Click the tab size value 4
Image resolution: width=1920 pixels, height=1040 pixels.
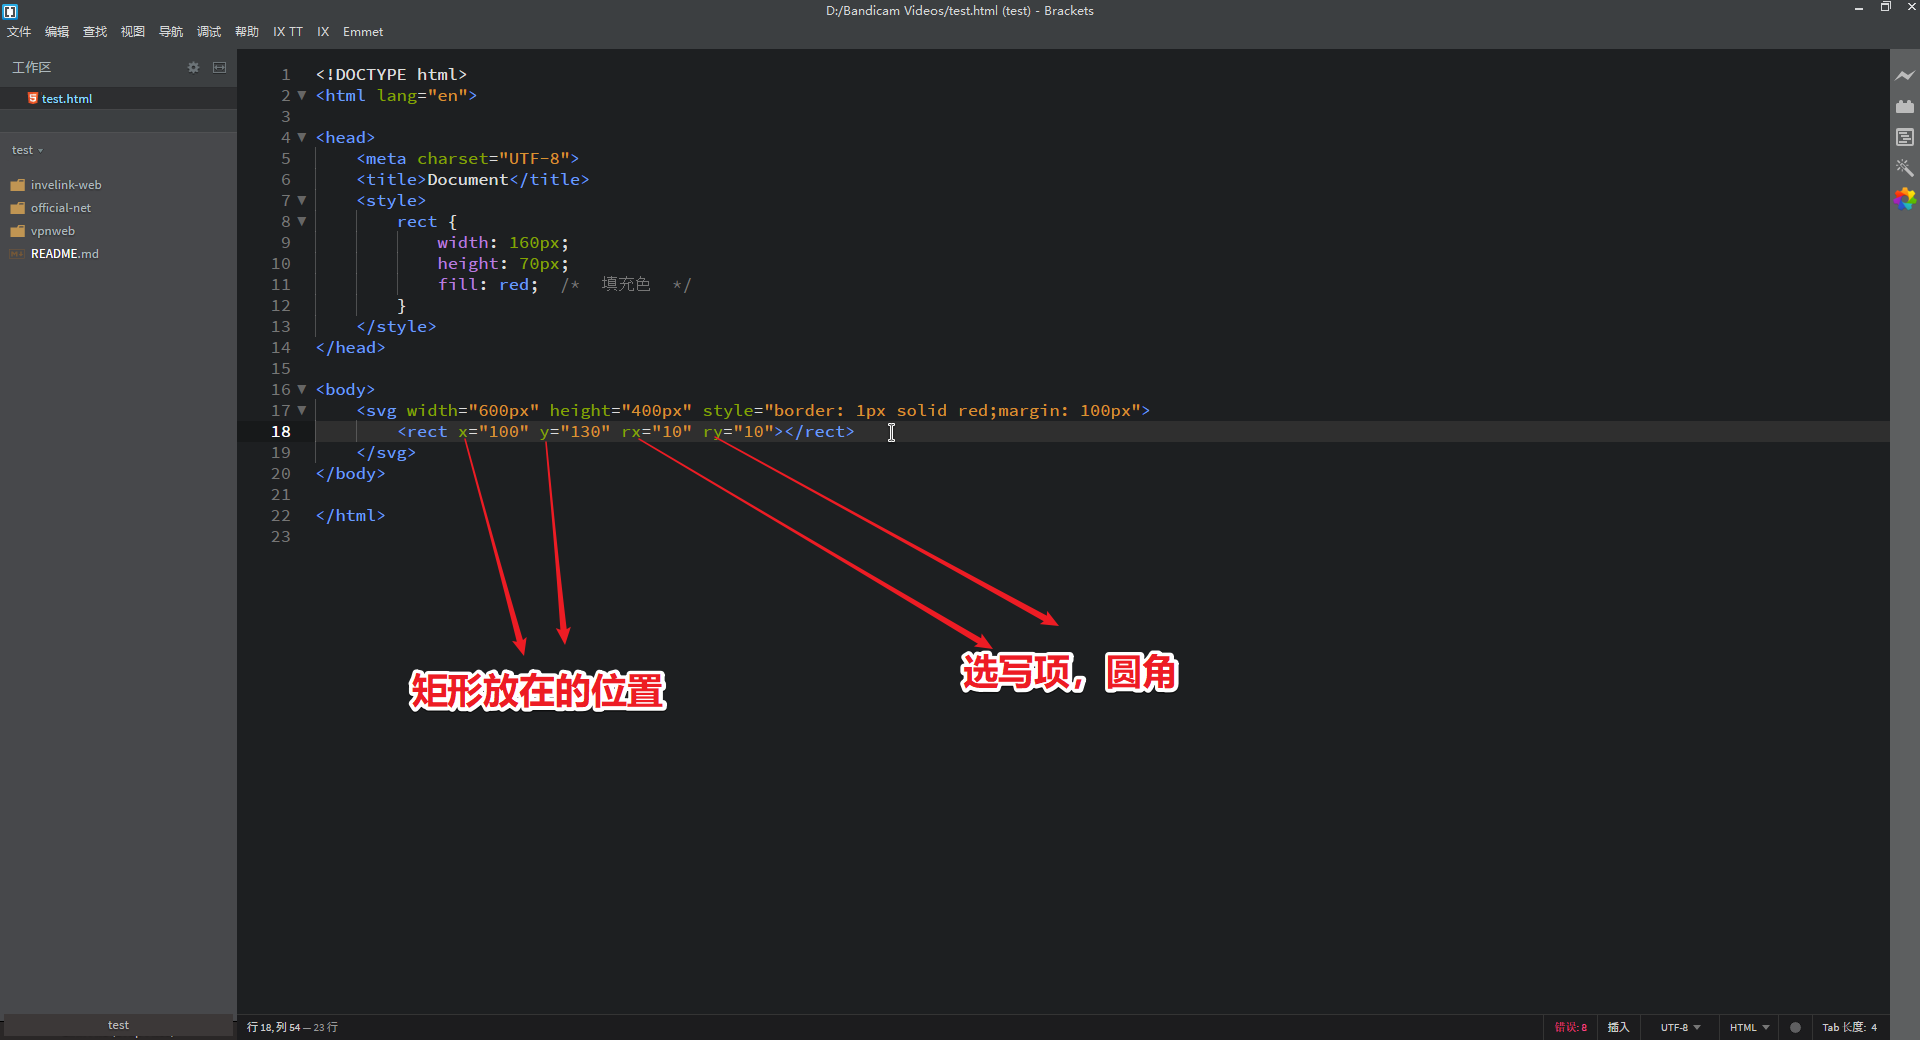coord(1874,1027)
